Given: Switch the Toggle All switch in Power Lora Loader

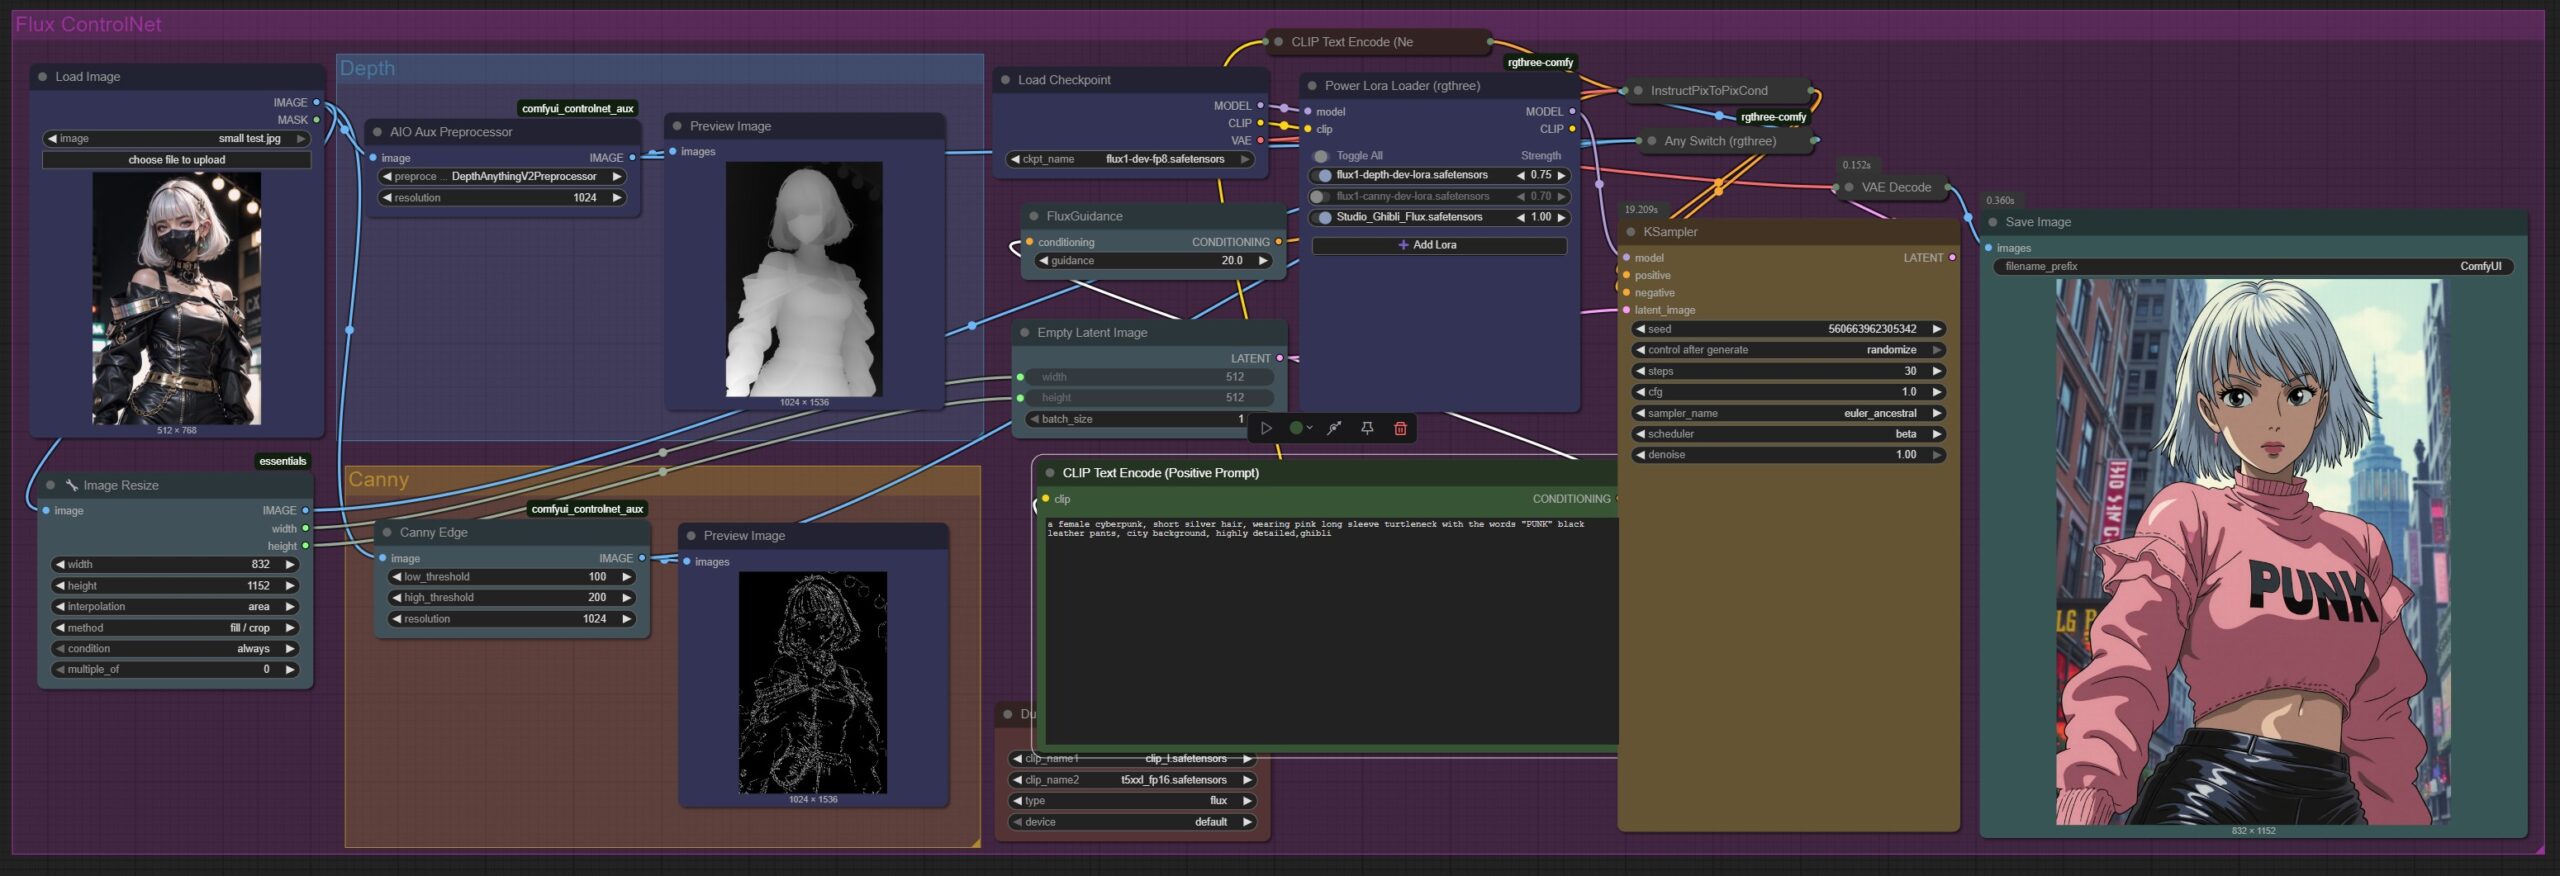Looking at the screenshot, I should click(x=1321, y=156).
